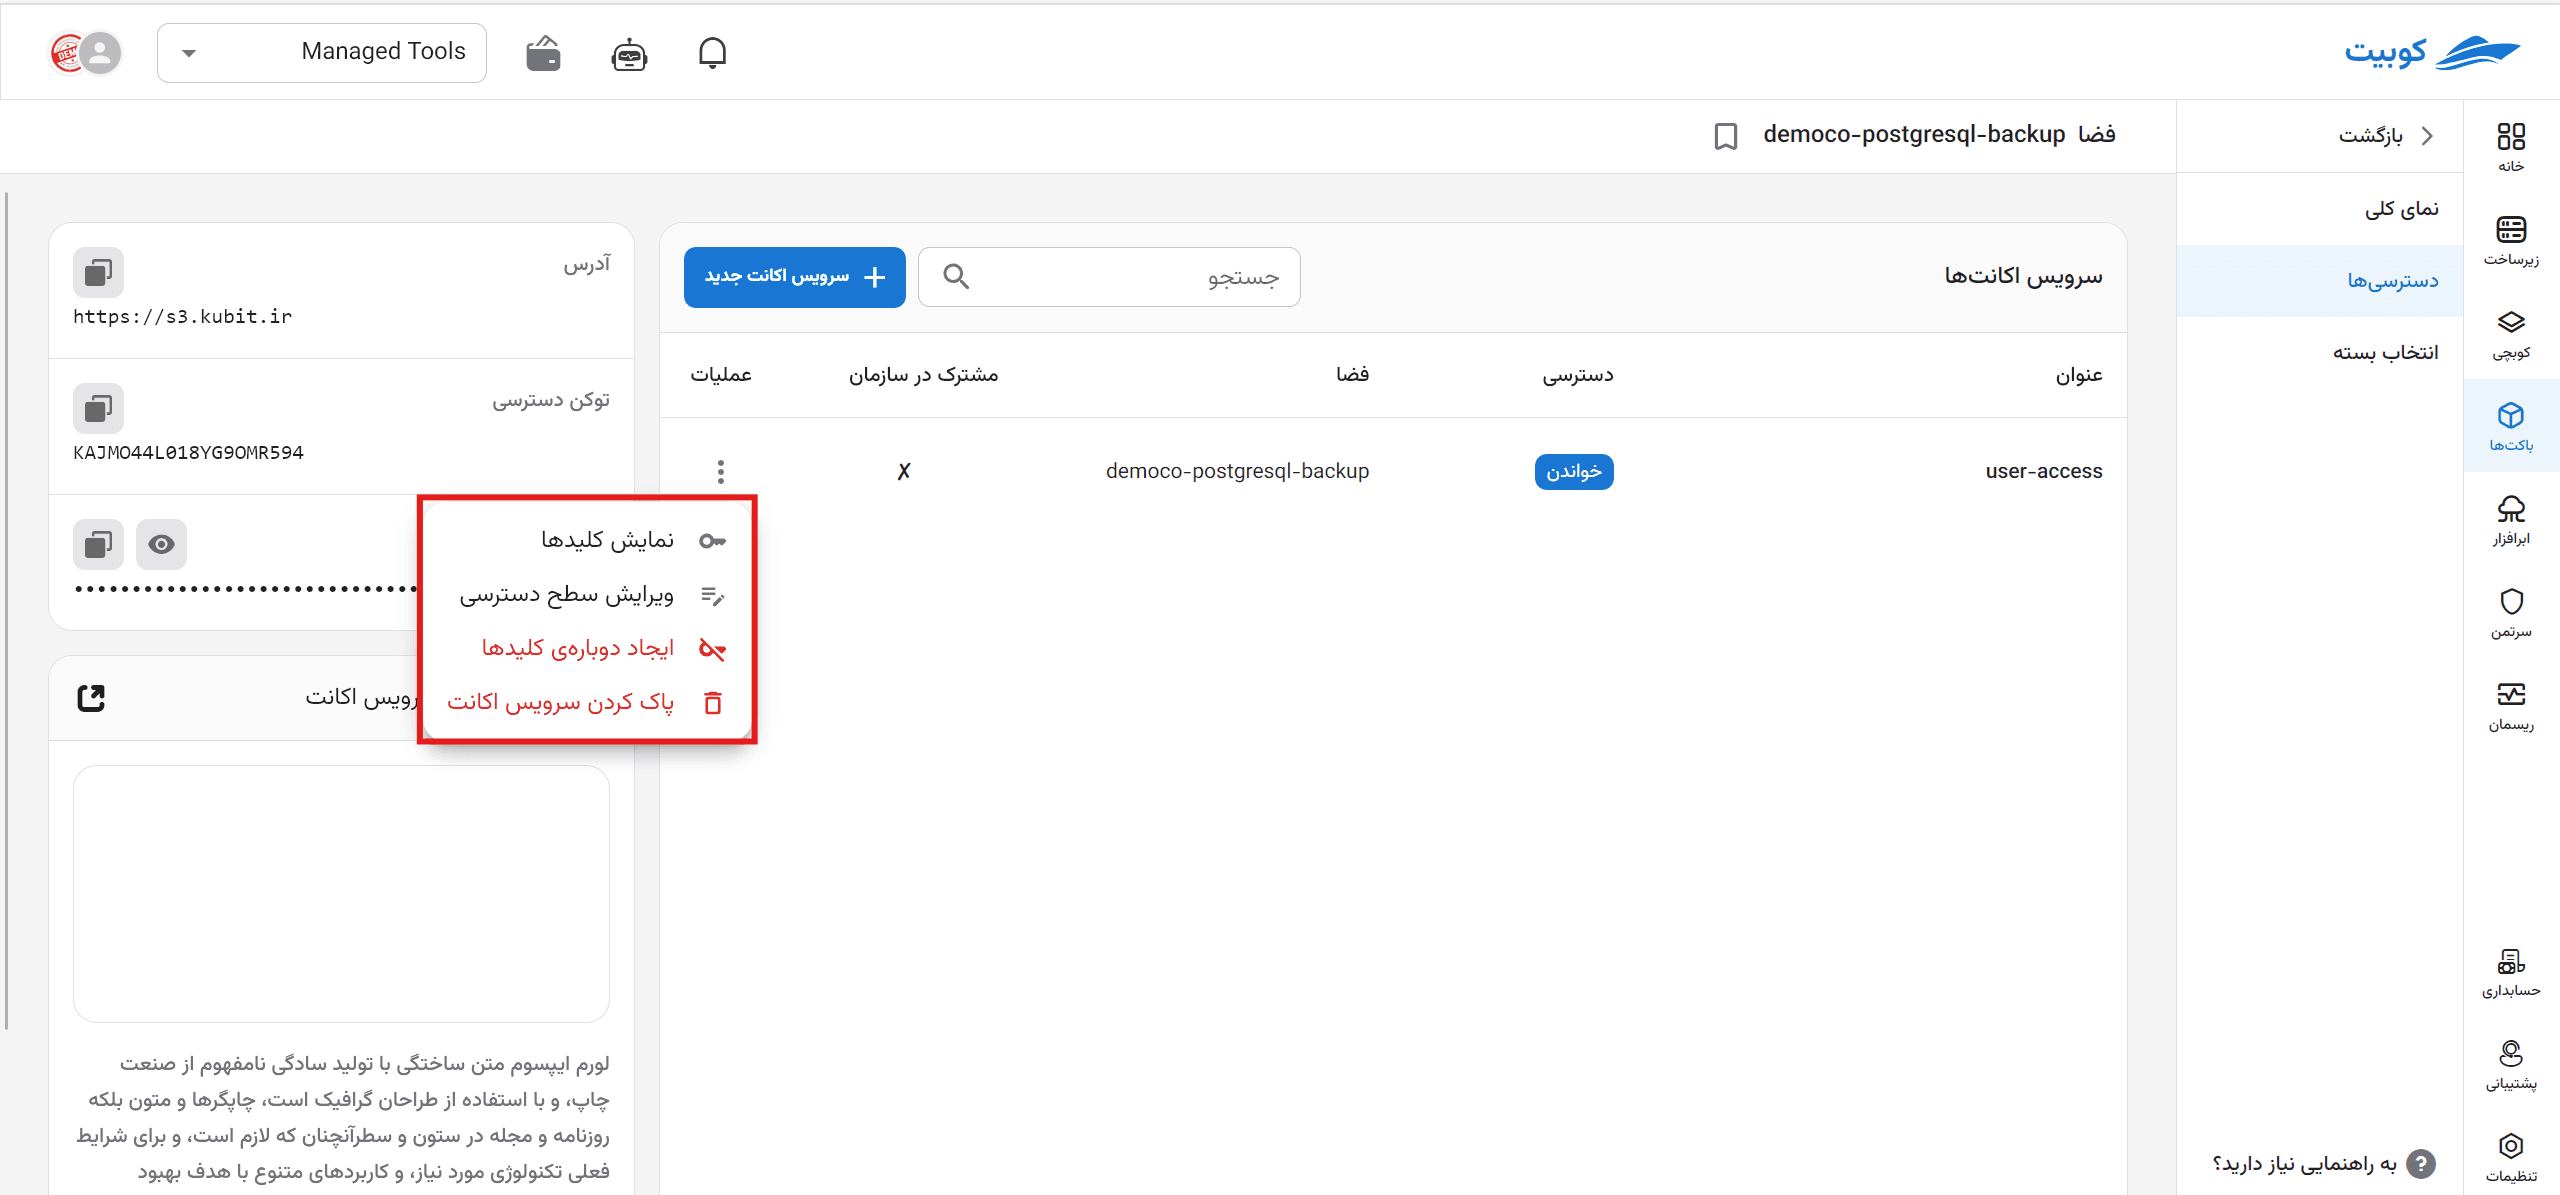Viewport: 2560px width, 1195px height.
Task: Click the search magnifier icon
Action: (956, 277)
